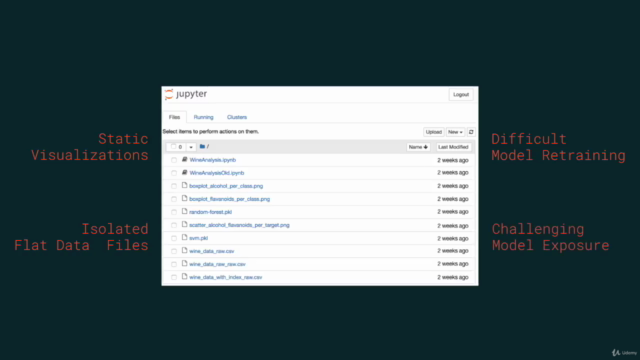
Task: Open svm.pkl file
Action: point(198,238)
